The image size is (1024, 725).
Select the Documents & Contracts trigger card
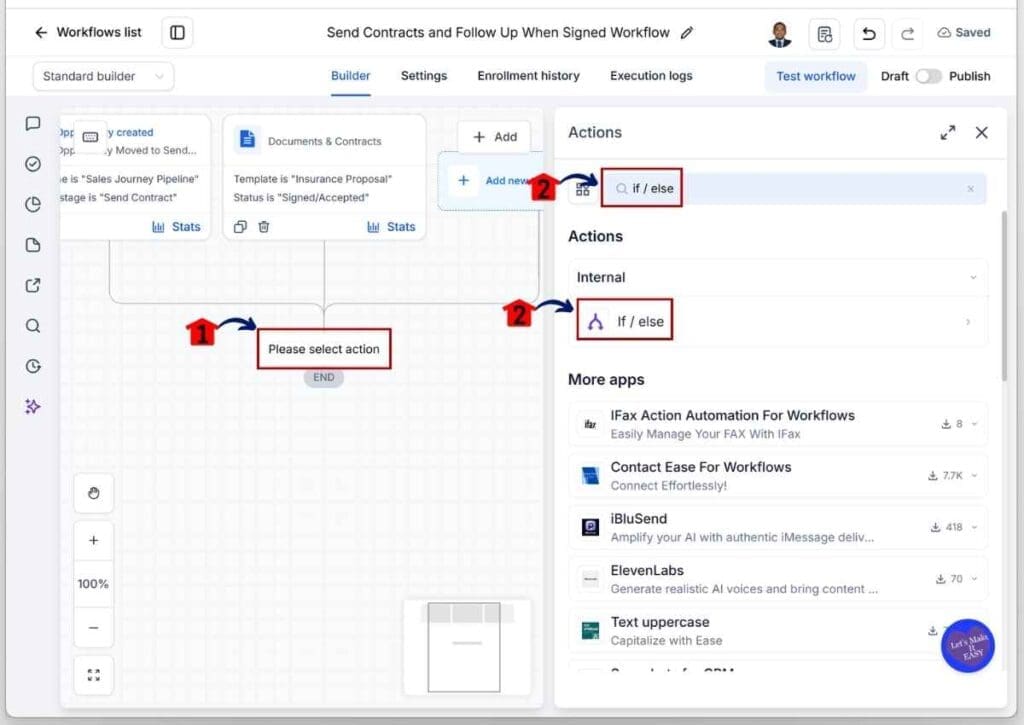(x=325, y=178)
